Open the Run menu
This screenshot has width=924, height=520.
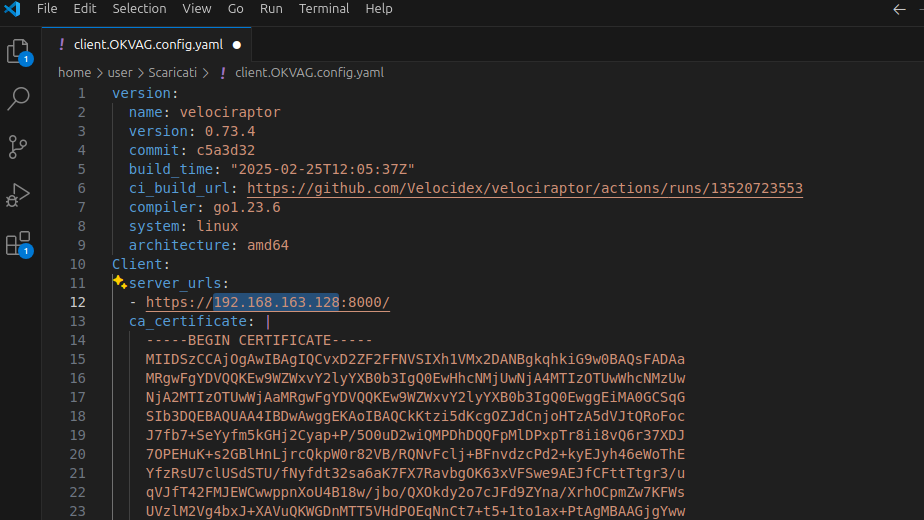(x=271, y=9)
